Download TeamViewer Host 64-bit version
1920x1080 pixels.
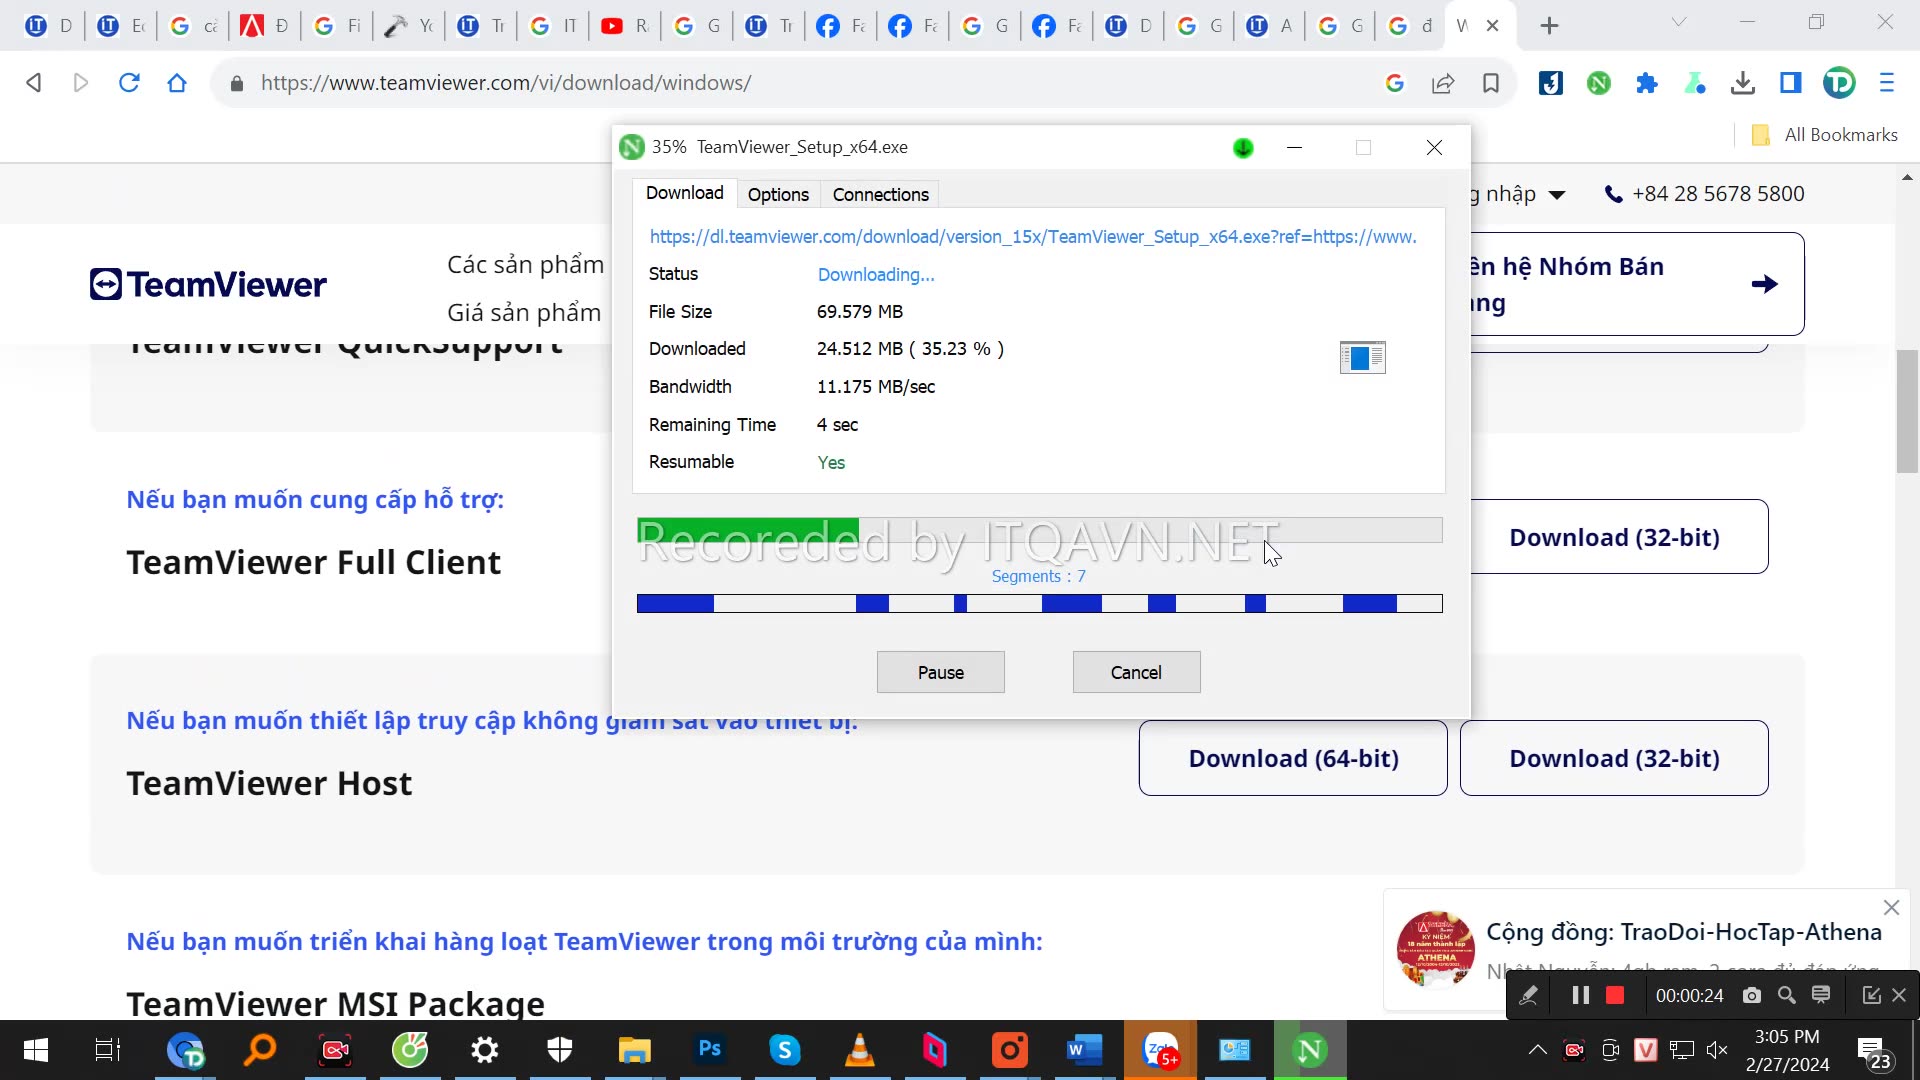point(1293,758)
